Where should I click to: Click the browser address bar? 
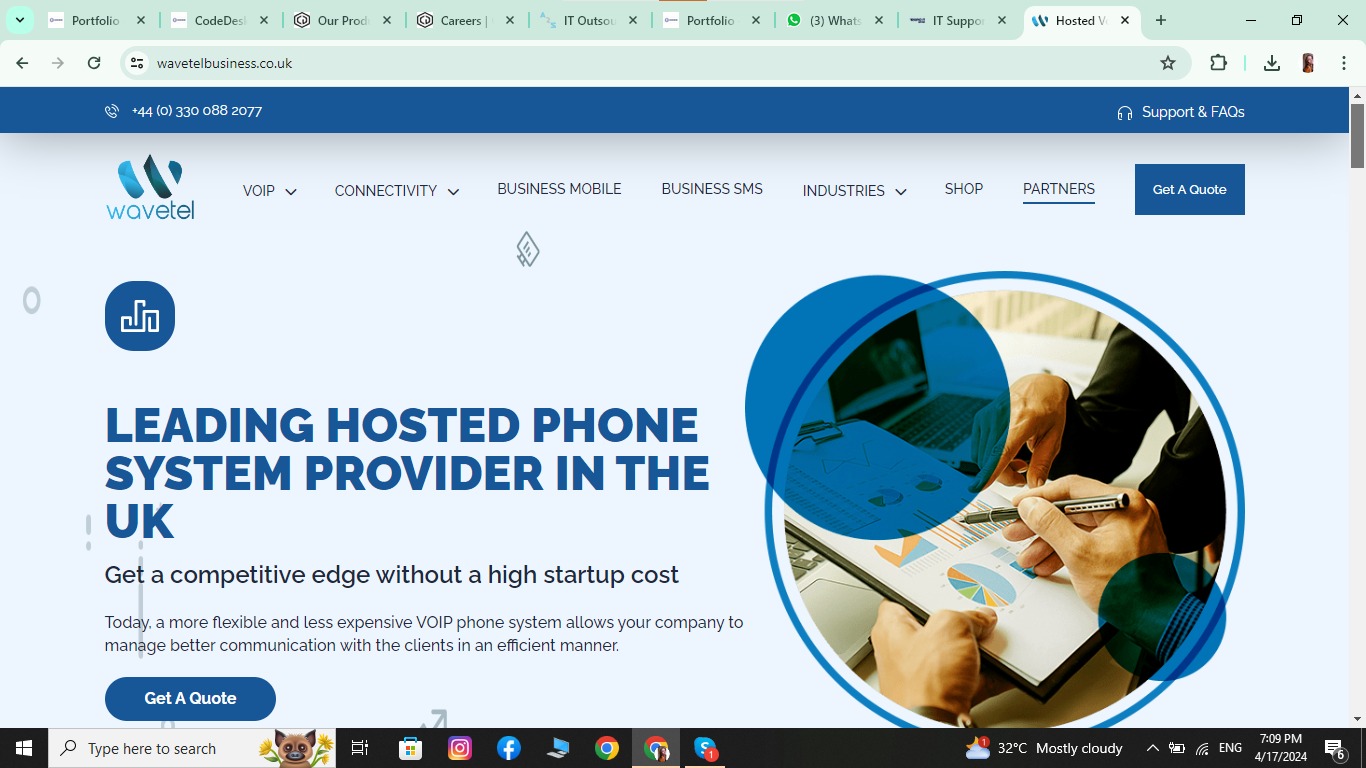pos(640,63)
